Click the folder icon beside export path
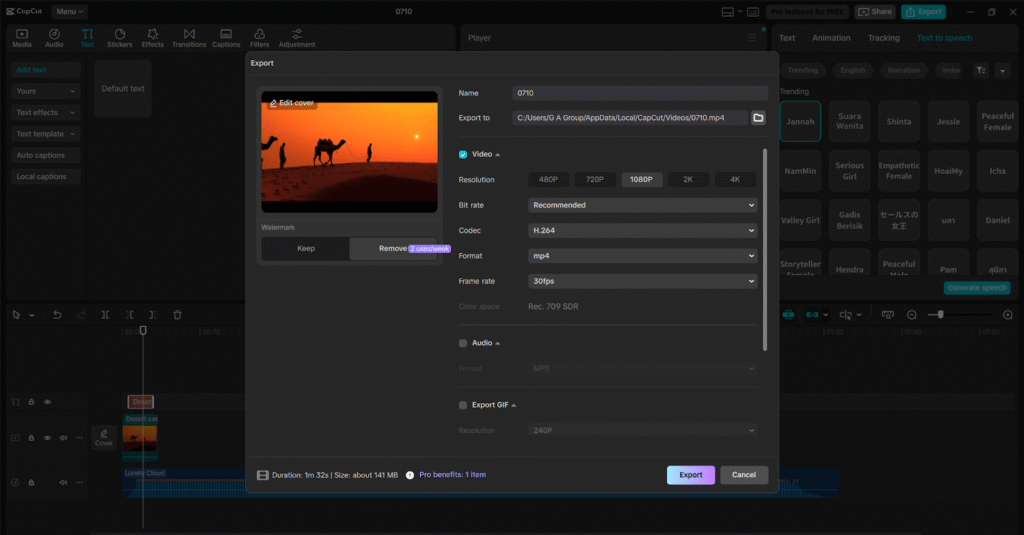The width and height of the screenshot is (1024, 535). (x=758, y=118)
